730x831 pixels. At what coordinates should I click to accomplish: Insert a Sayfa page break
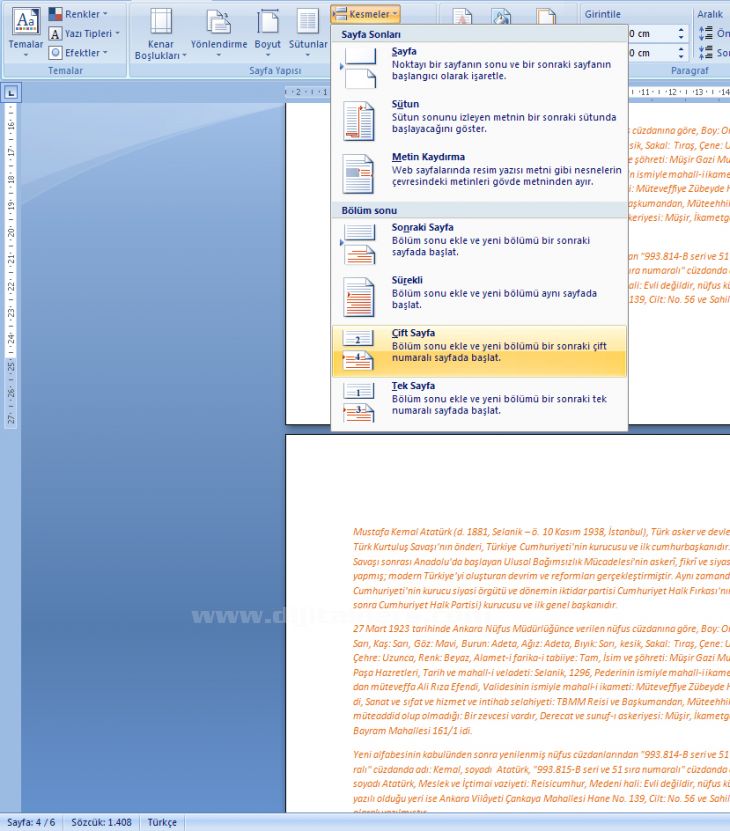pyautogui.click(x=479, y=68)
